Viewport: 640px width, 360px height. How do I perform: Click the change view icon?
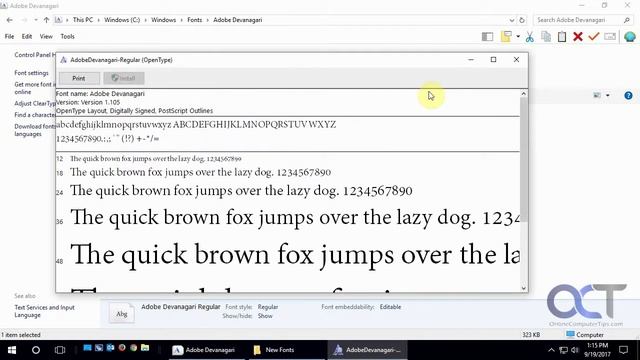point(597,96)
